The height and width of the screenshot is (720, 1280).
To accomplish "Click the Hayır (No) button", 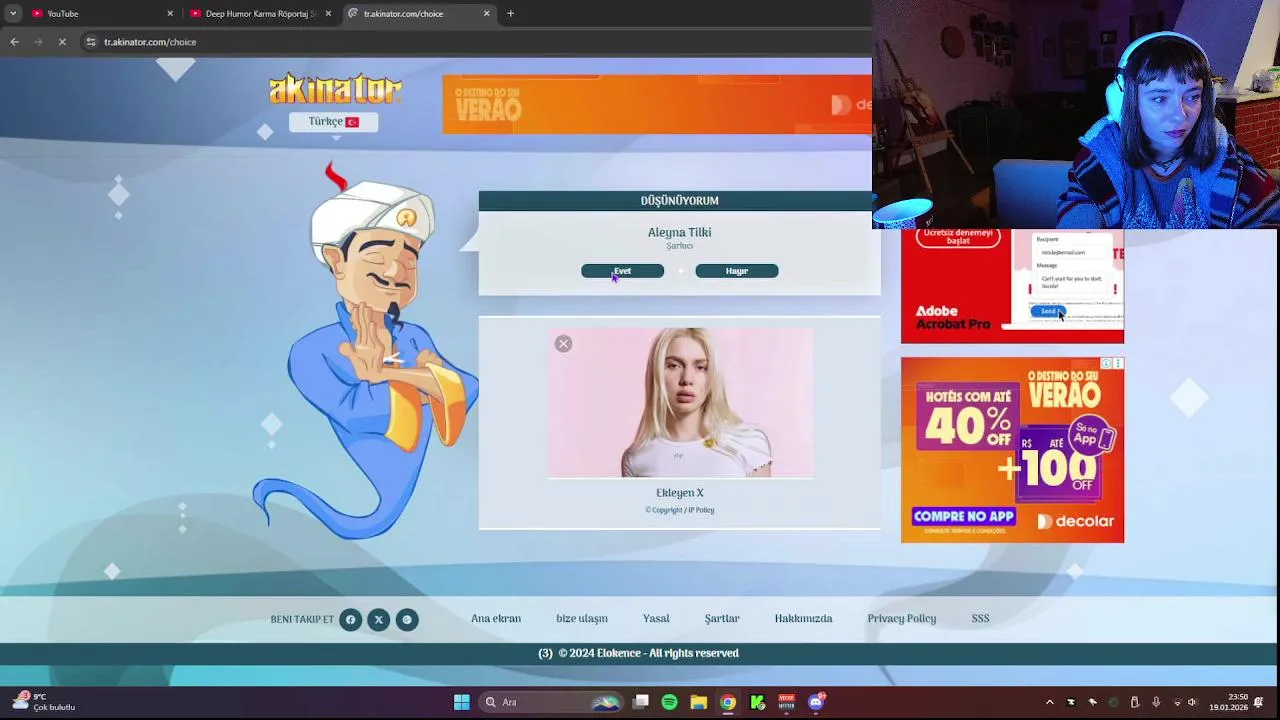I will click(737, 271).
